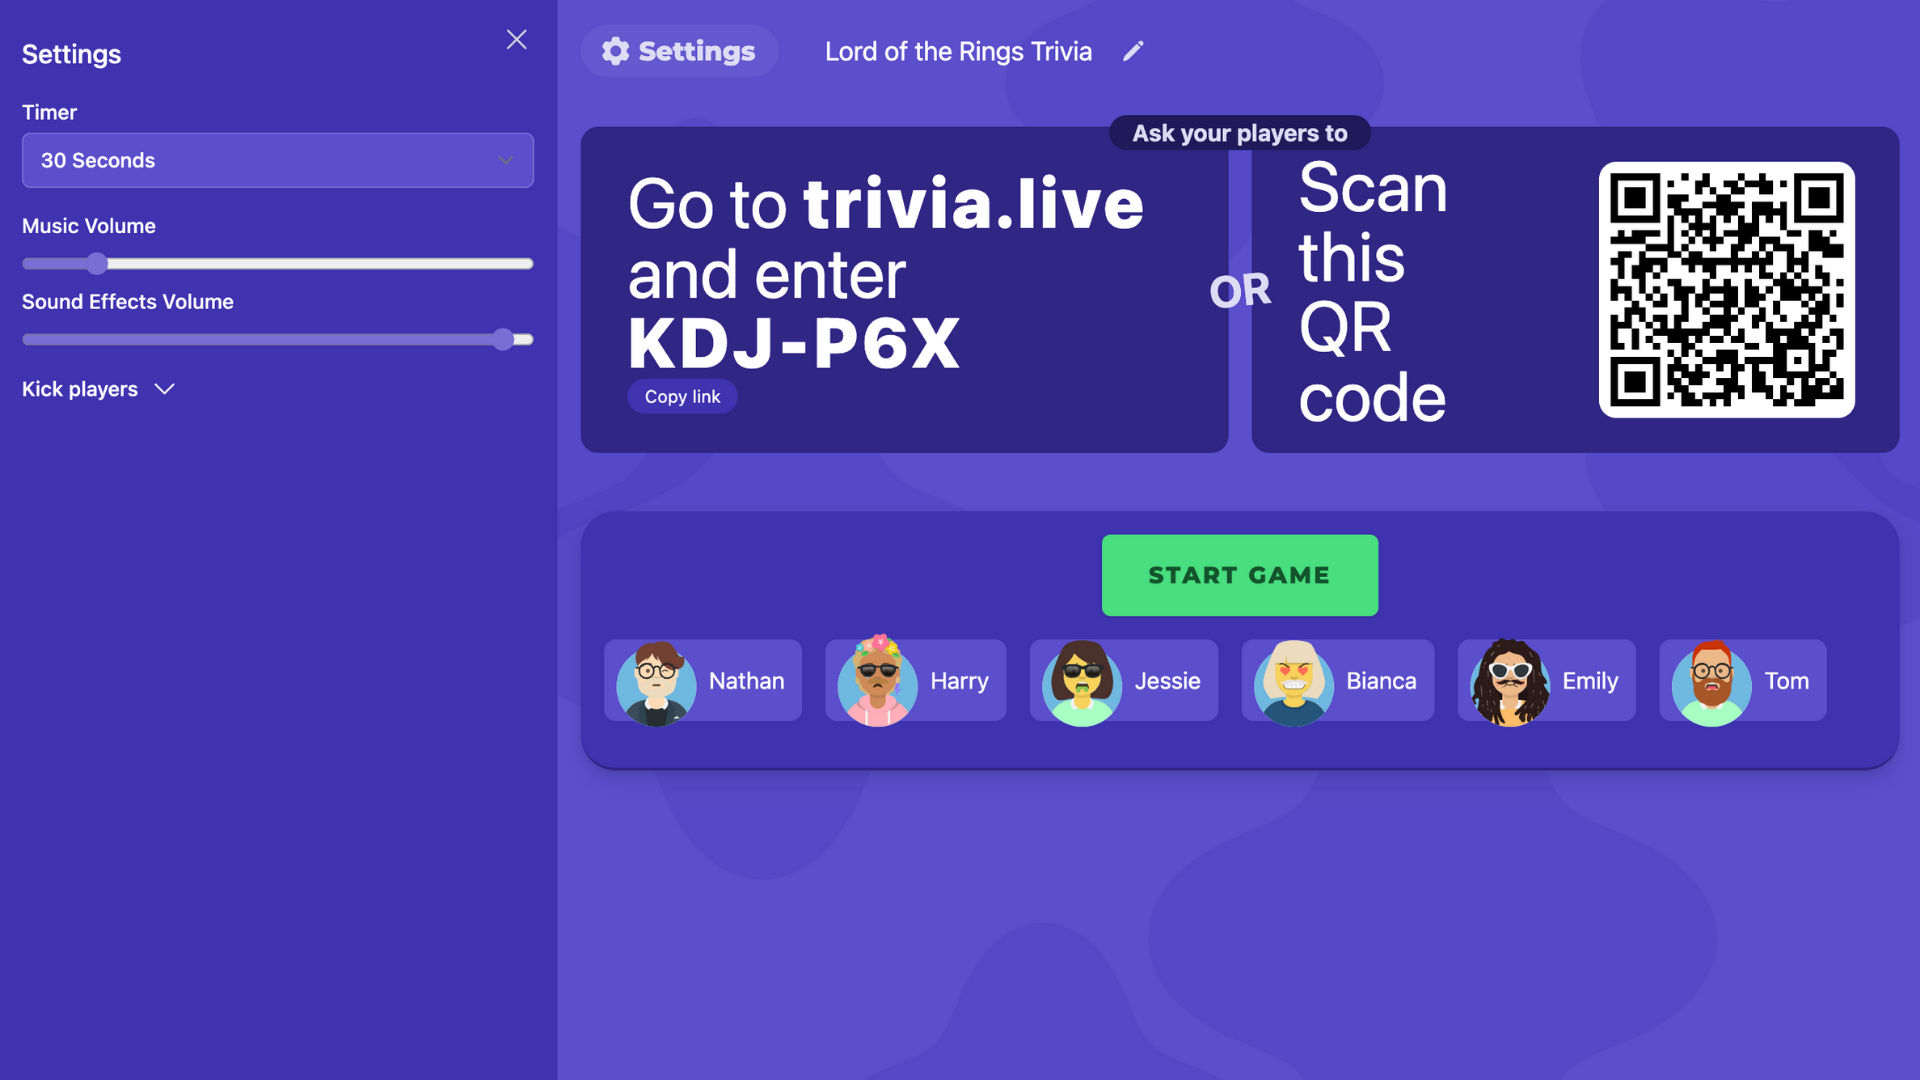
Task: Click Bianca's player avatar icon
Action: point(1294,680)
